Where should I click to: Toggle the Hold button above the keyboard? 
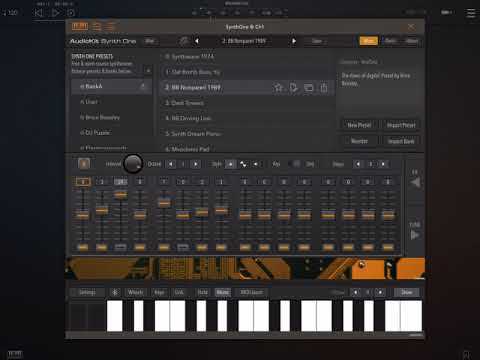point(202,292)
